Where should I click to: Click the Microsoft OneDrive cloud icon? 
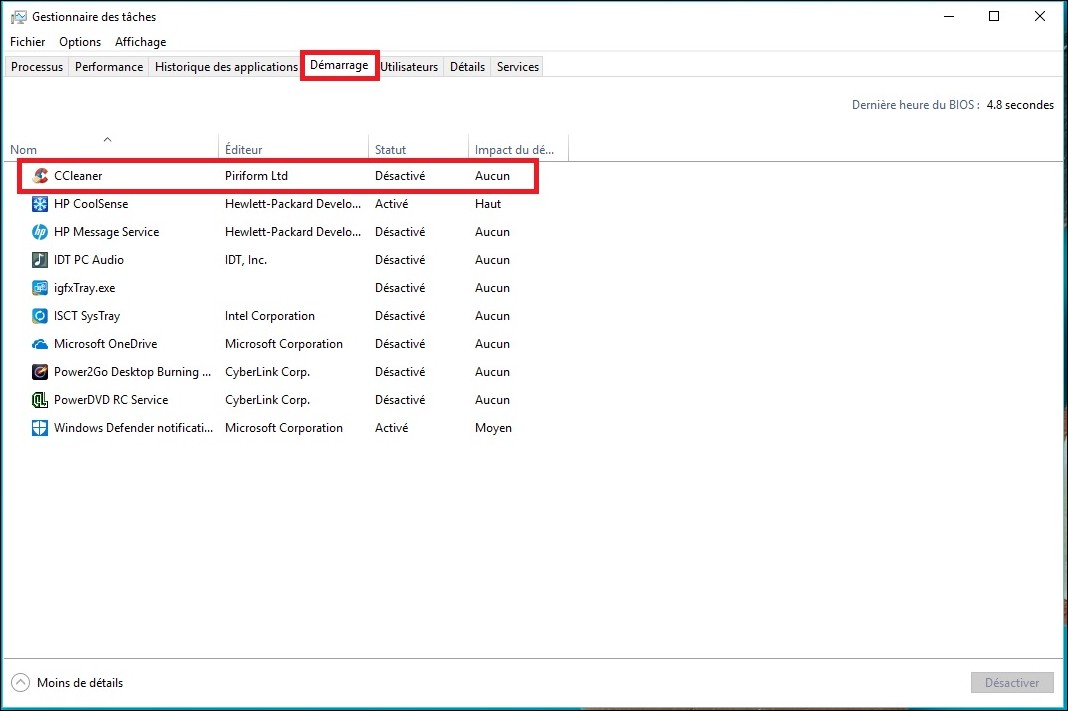40,343
